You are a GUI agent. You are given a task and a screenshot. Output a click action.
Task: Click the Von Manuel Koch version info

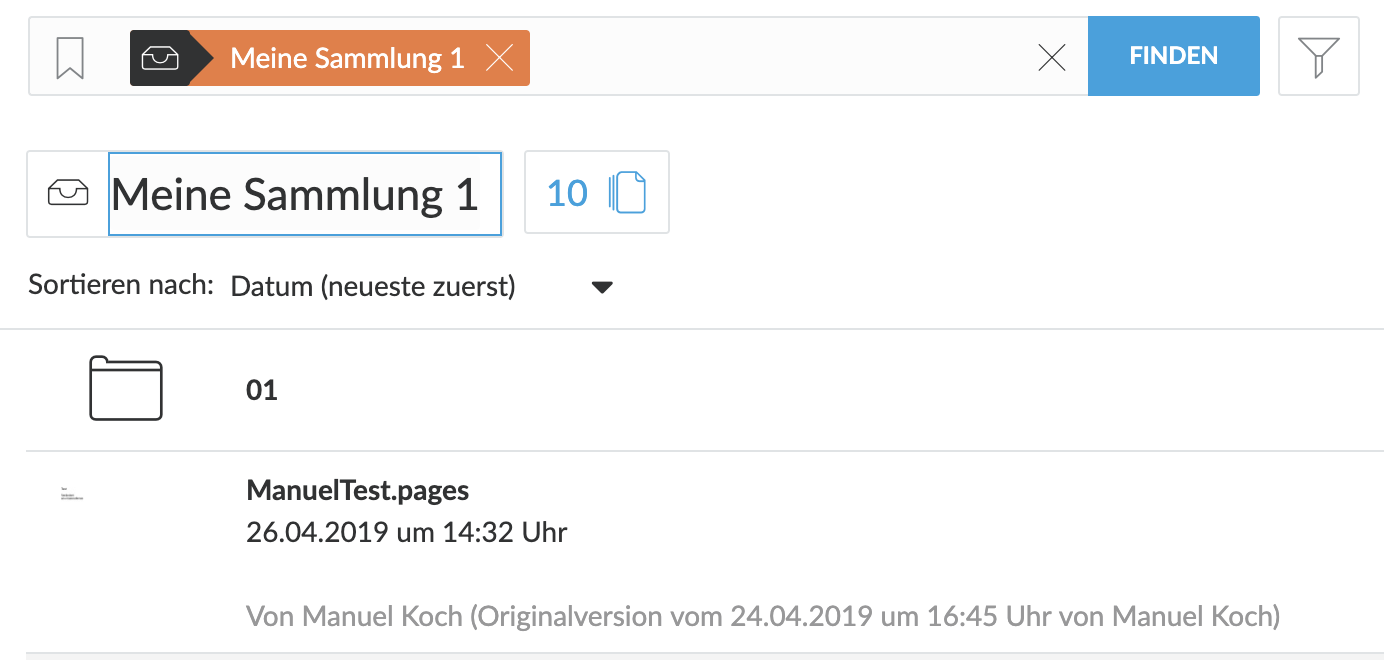[x=763, y=616]
